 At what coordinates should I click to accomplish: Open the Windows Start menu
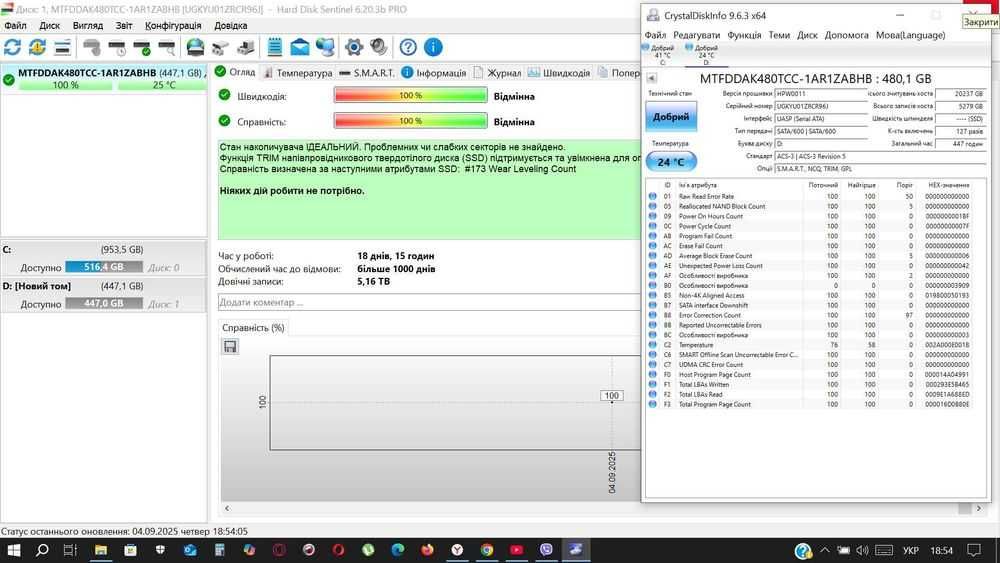pyautogui.click(x=13, y=550)
